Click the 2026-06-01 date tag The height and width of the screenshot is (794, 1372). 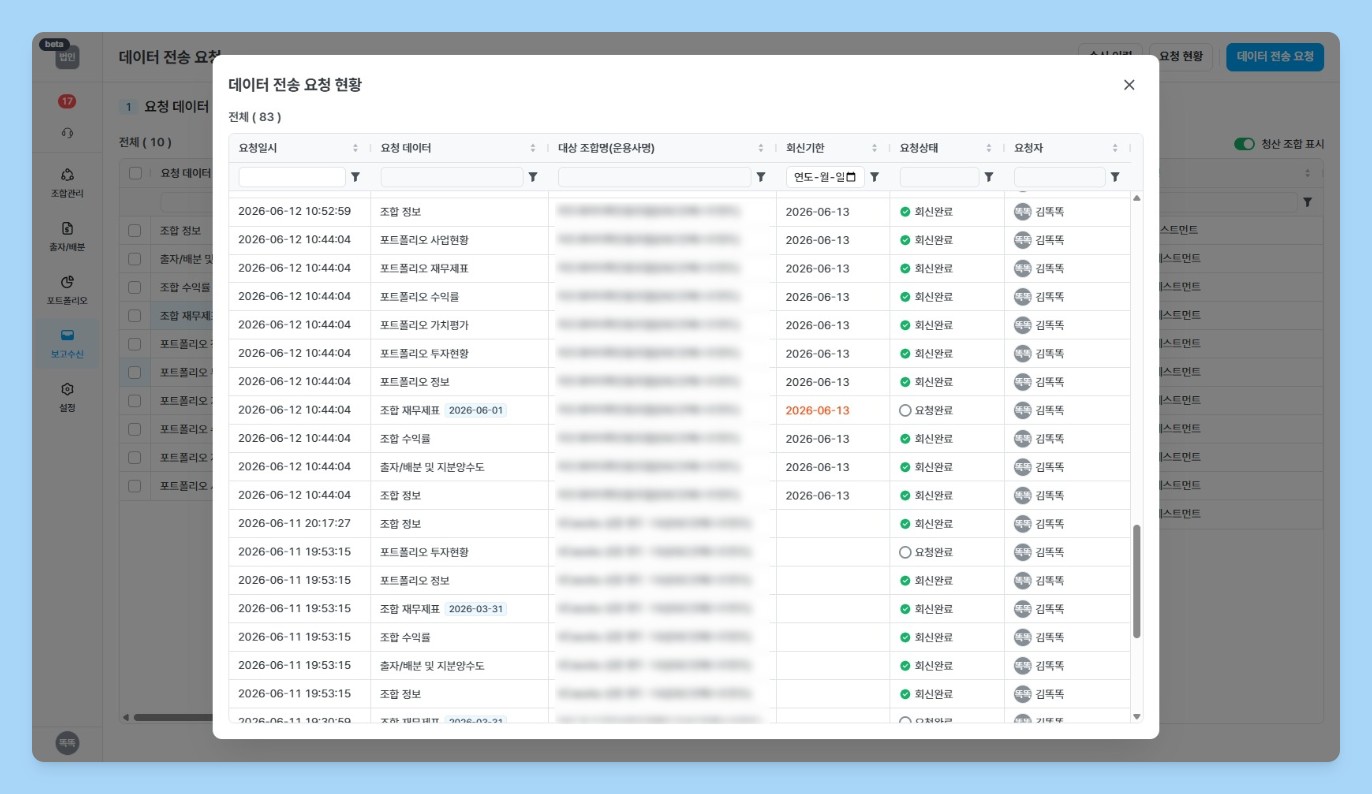(x=476, y=410)
